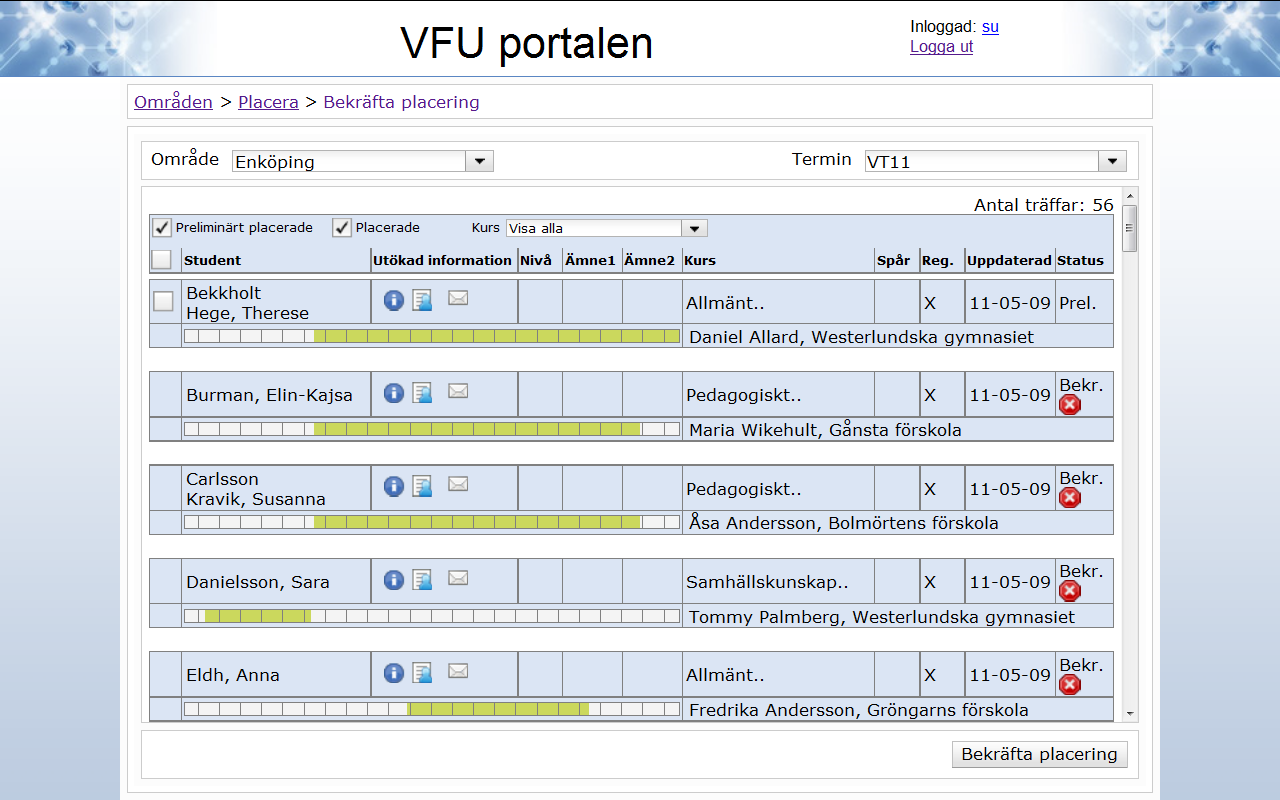Screen dimensions: 1280x800
Task: Click Prel. status for Bekkholt
Action: pyautogui.click(x=1078, y=302)
